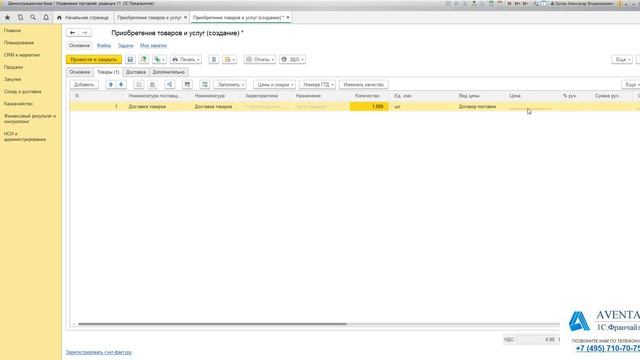Click the split row icon
The height and width of the screenshot is (360, 640).
click(169, 84)
